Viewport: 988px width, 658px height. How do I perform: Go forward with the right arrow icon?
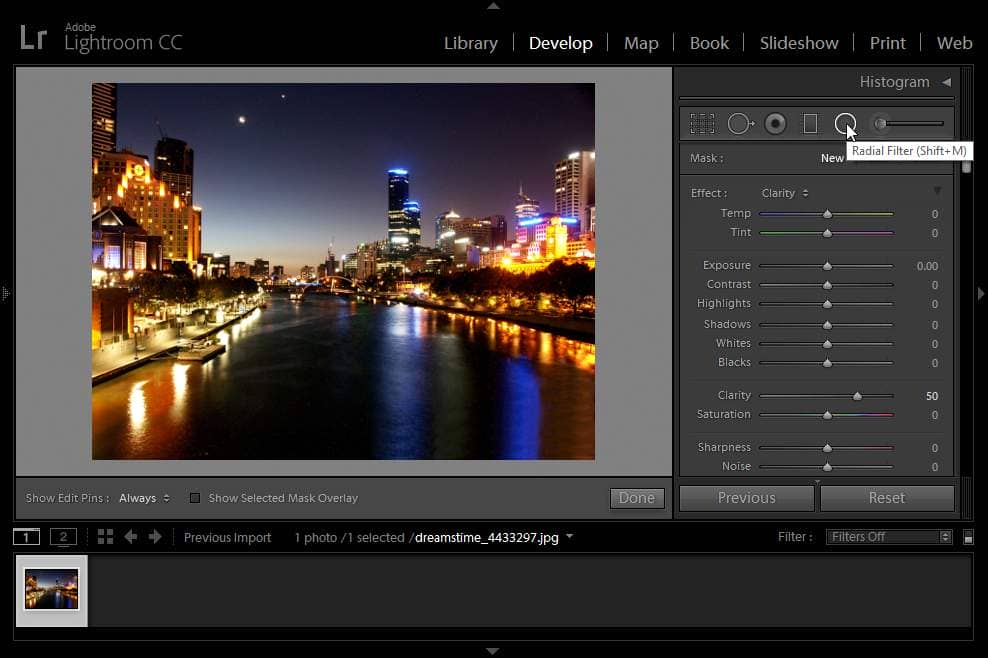pyautogui.click(x=155, y=537)
